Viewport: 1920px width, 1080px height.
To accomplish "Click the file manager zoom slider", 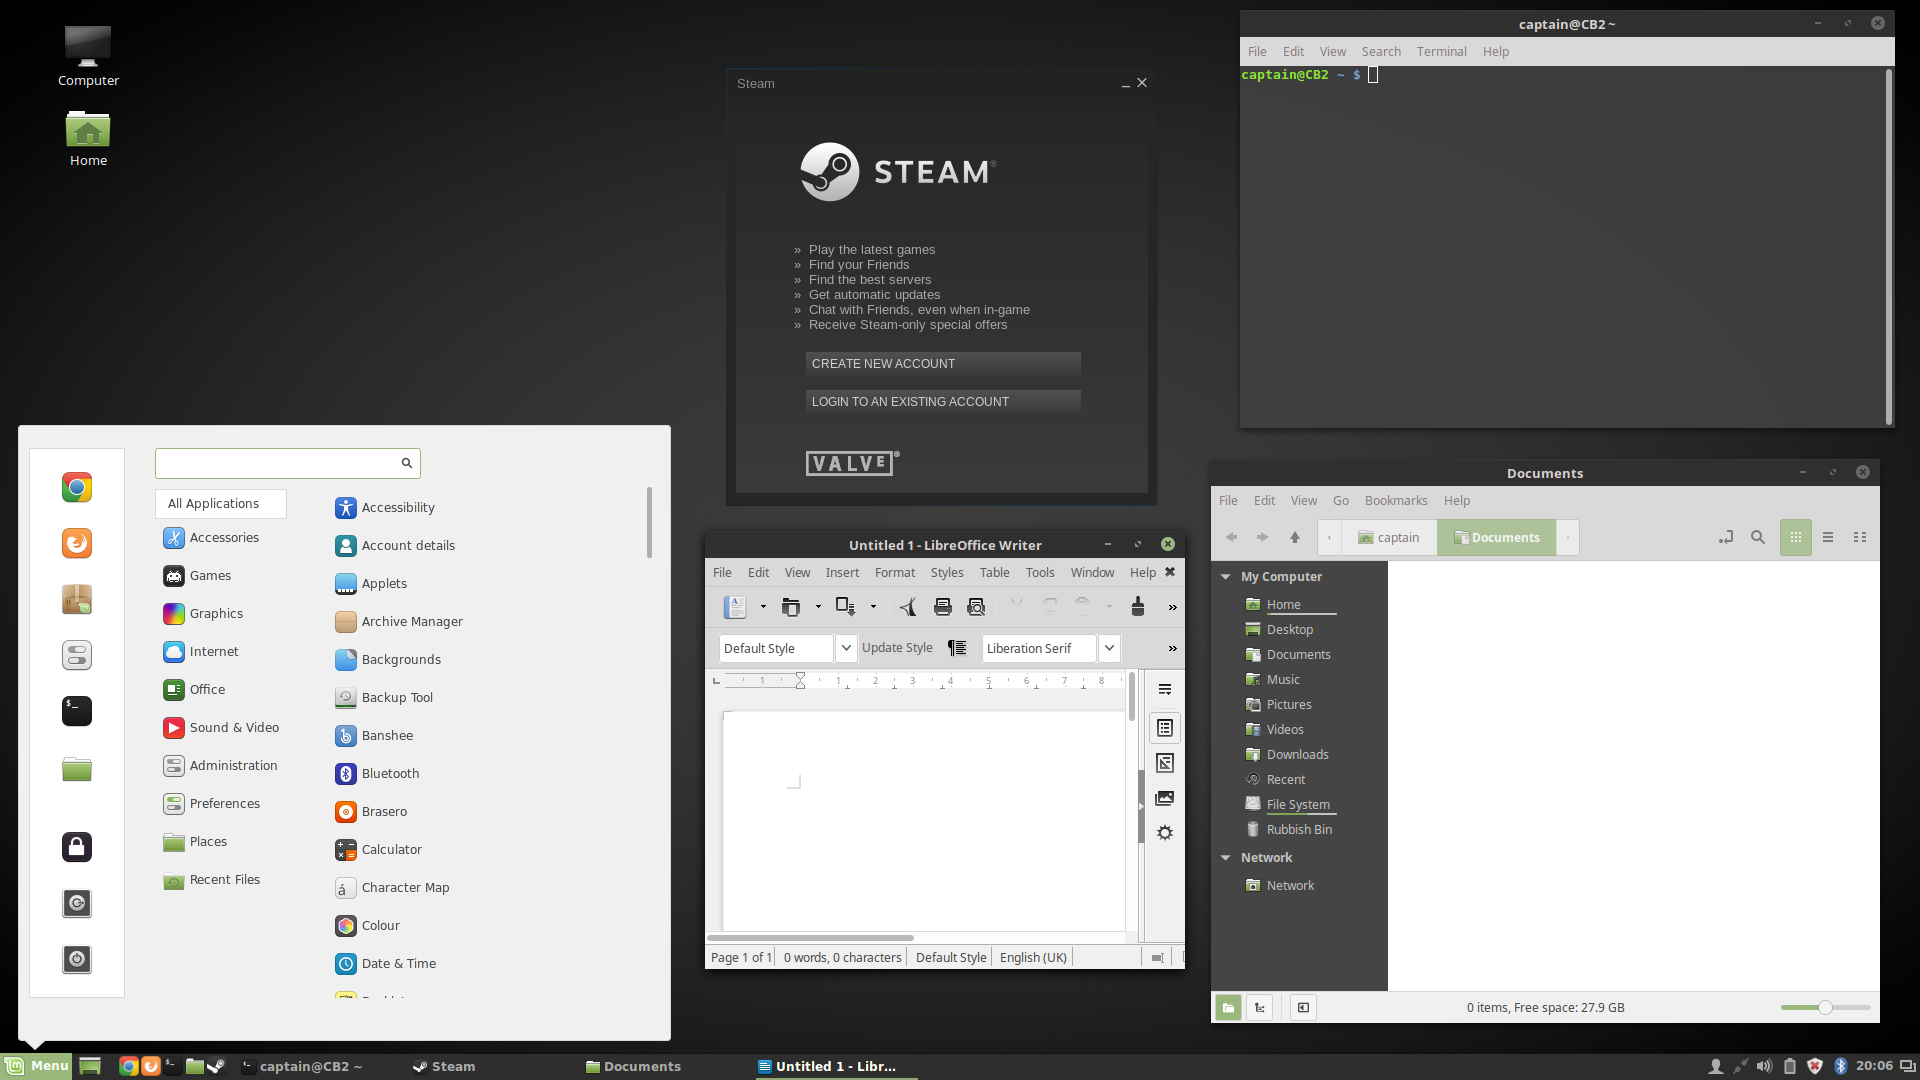I will [1824, 1007].
